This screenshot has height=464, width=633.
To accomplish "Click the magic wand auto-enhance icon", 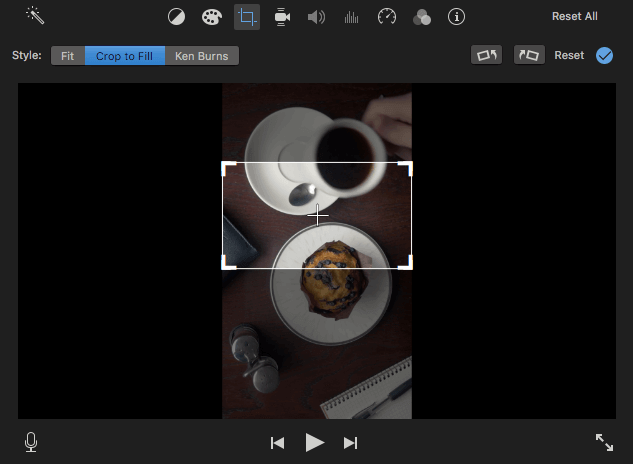I will [35, 15].
